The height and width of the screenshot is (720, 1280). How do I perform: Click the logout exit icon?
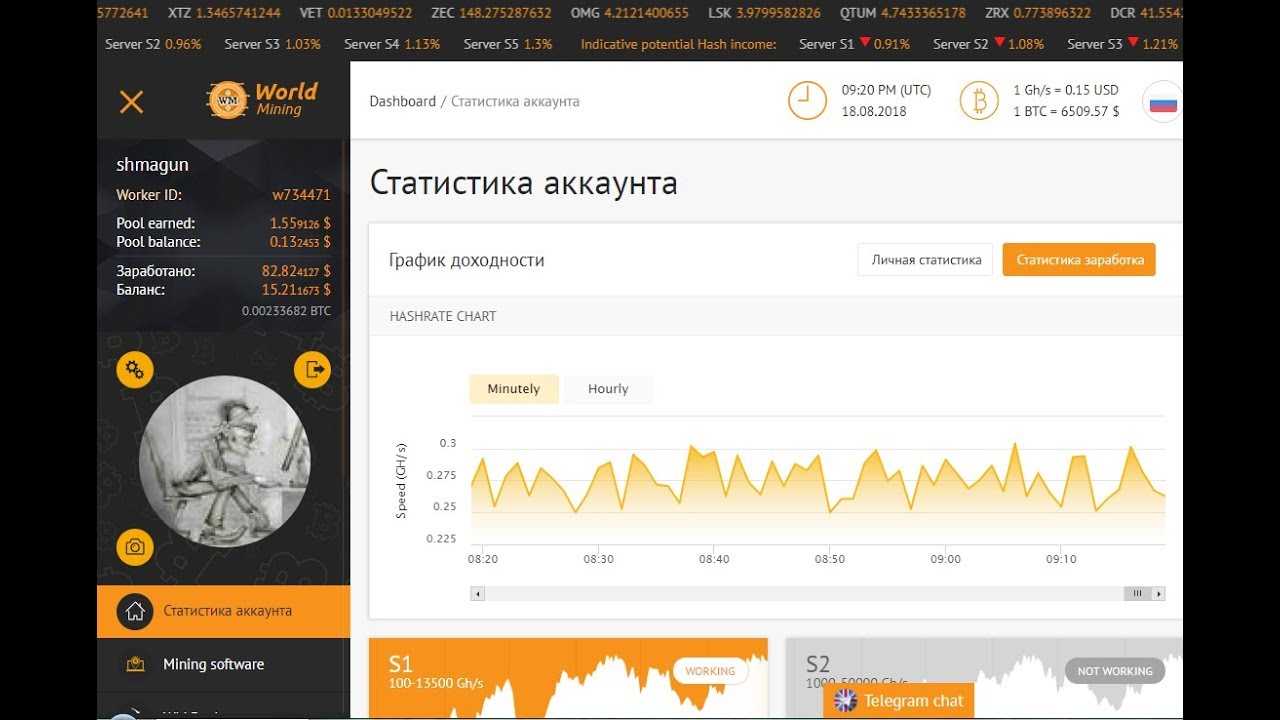(x=312, y=369)
